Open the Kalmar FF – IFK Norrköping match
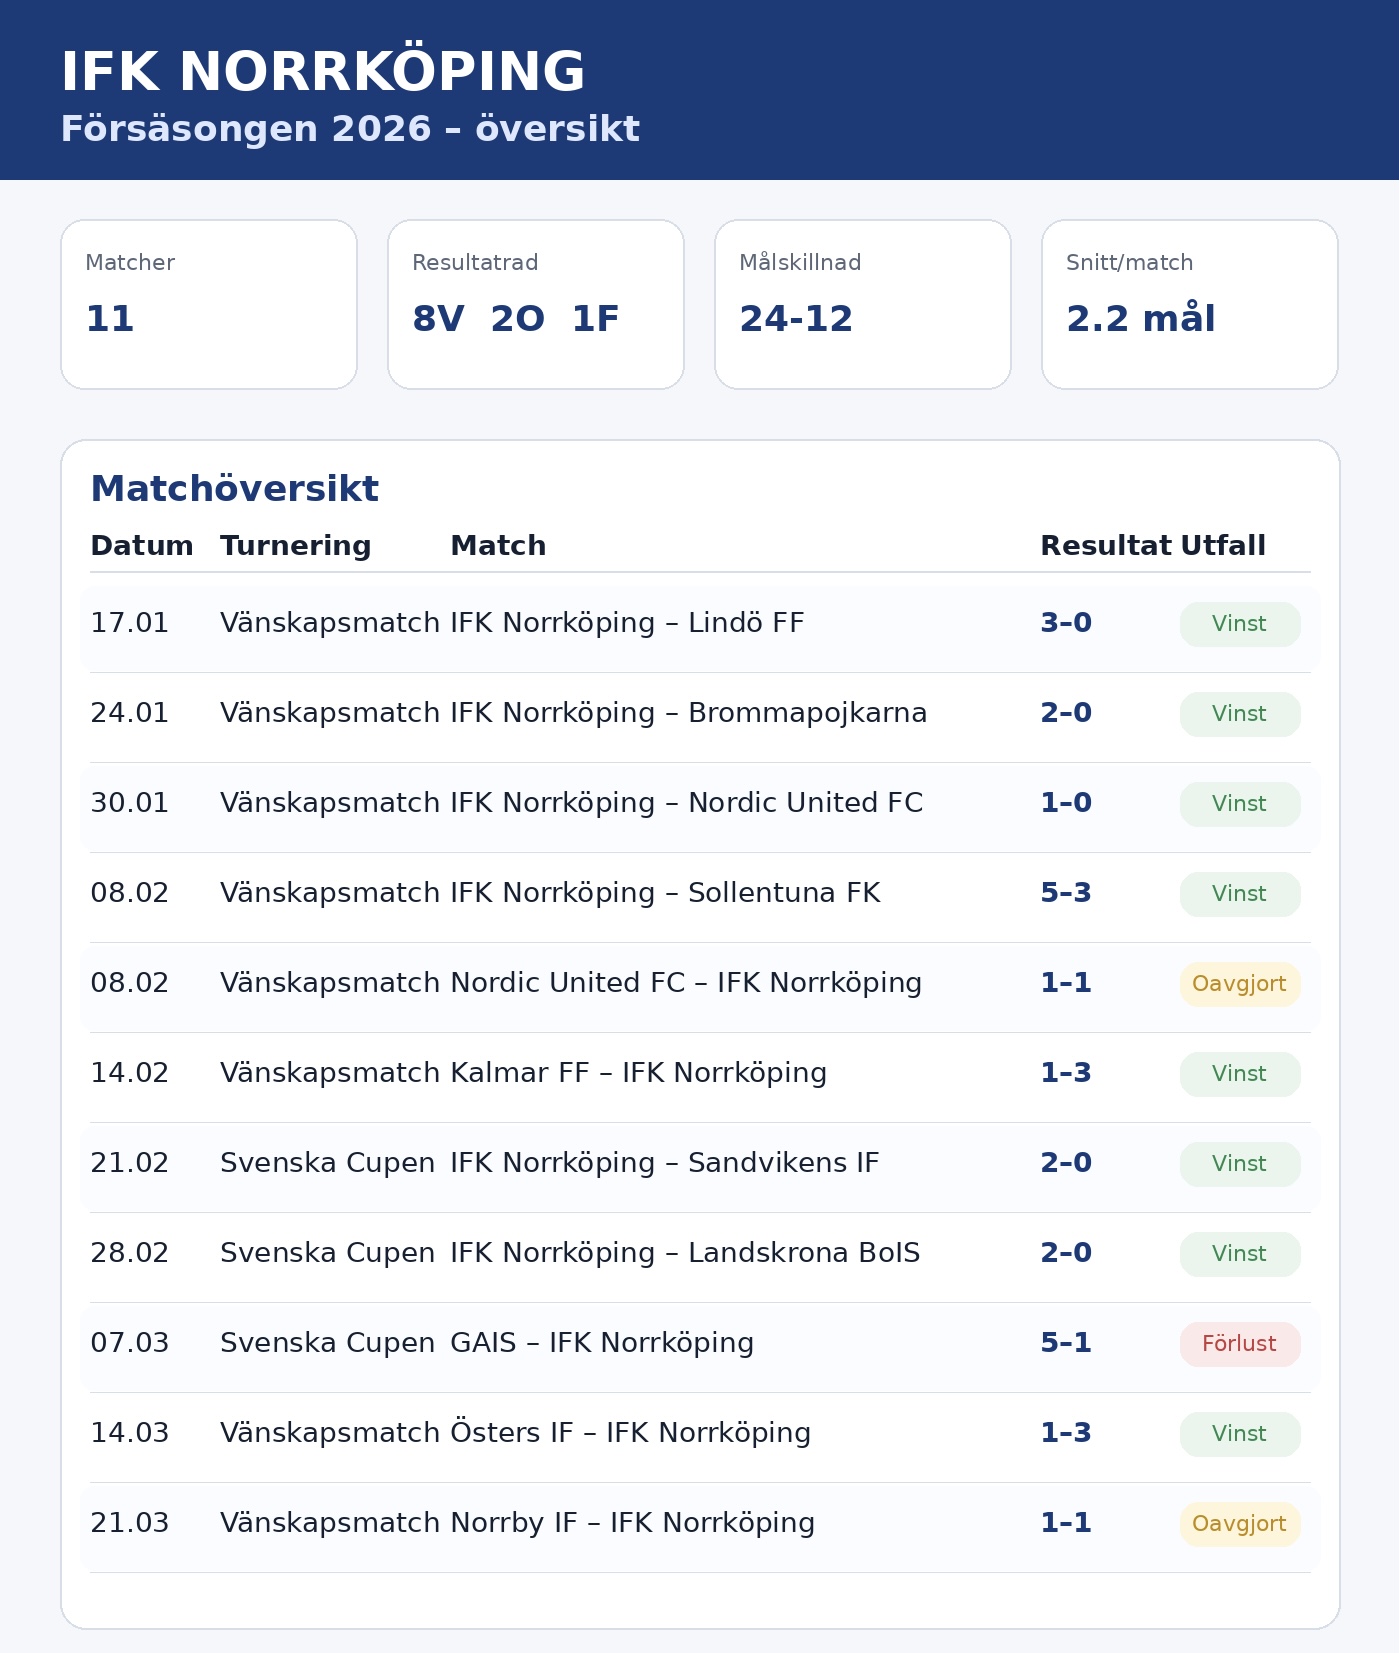 tap(638, 1073)
